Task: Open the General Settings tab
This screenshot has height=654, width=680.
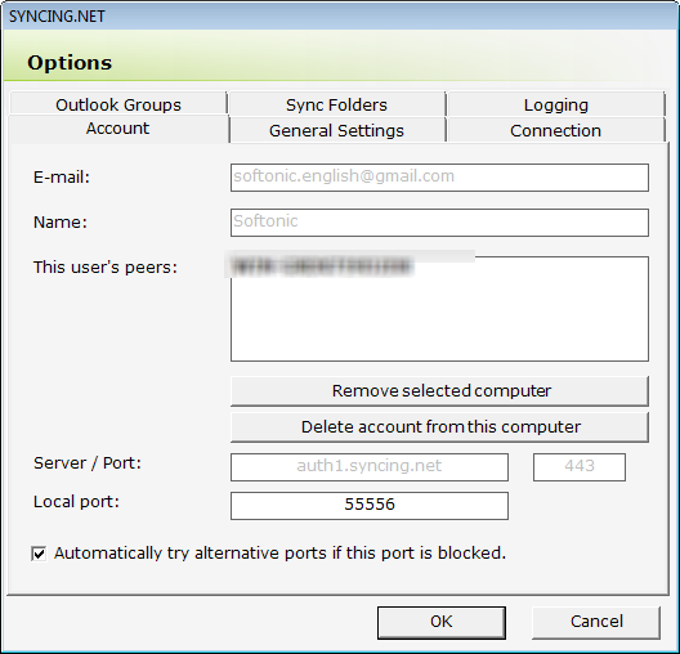Action: (337, 130)
